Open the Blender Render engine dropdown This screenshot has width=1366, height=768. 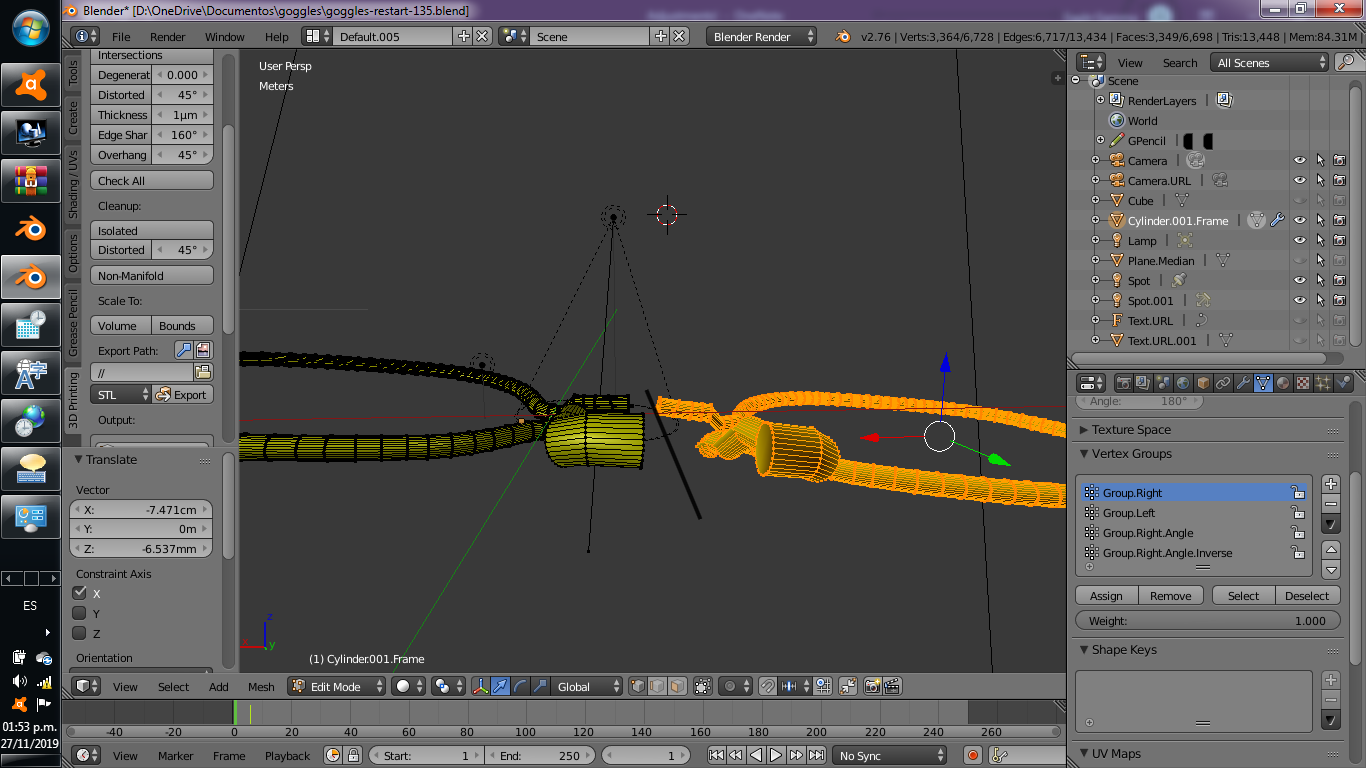click(762, 36)
